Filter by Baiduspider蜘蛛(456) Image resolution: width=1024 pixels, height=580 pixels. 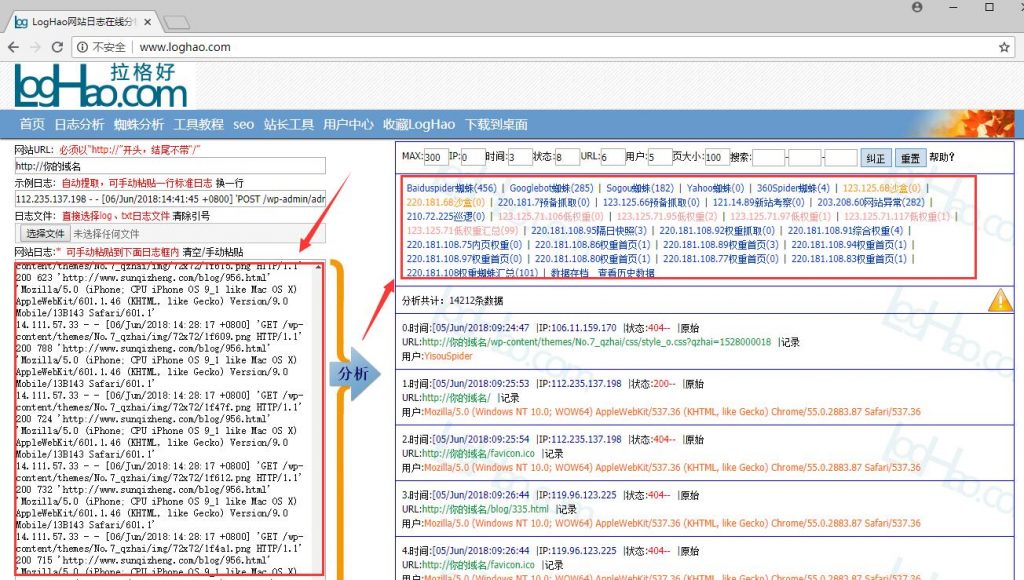click(x=451, y=188)
